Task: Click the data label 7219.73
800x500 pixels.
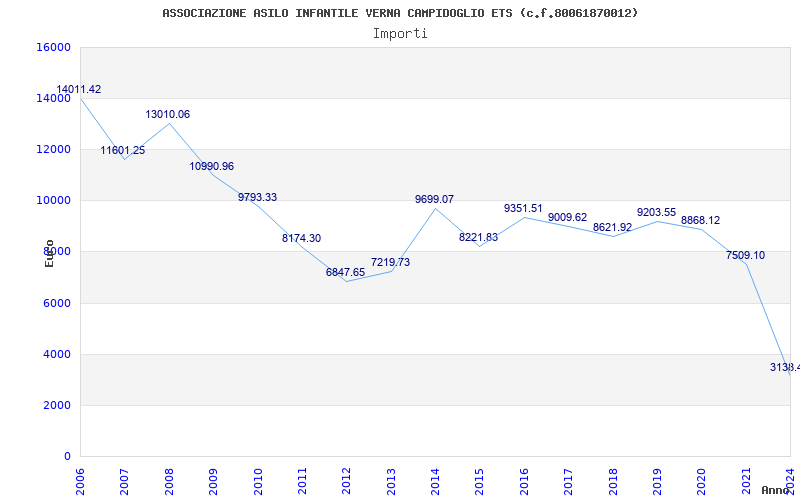Action: click(390, 262)
